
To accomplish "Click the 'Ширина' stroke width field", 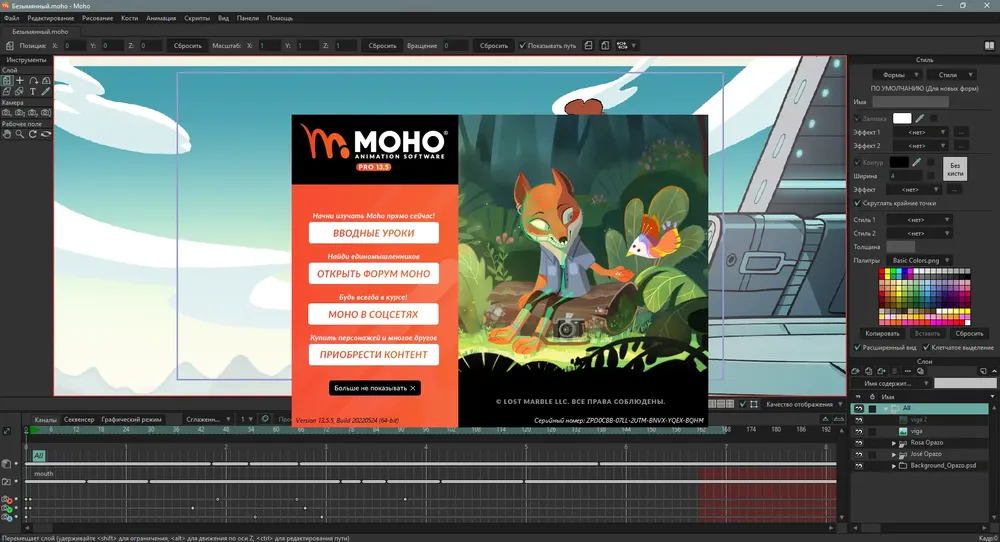I will click(905, 176).
